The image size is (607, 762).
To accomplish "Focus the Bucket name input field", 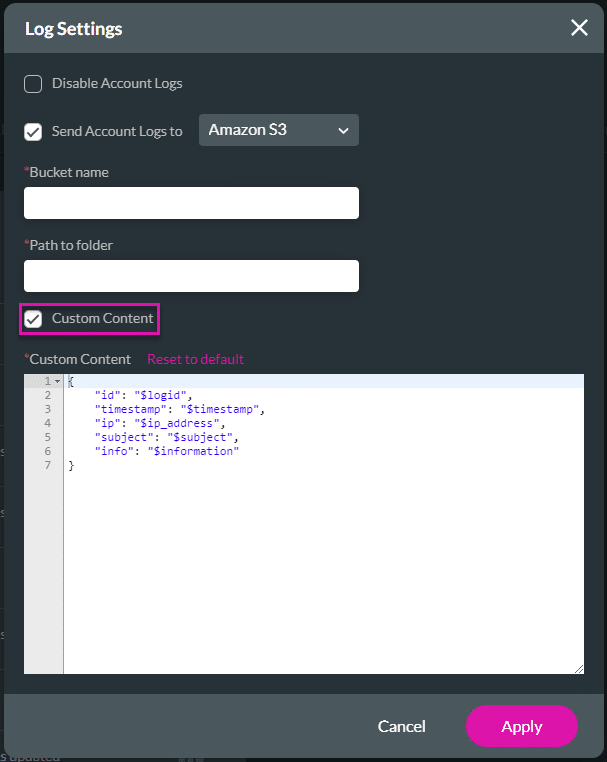I will 191,203.
